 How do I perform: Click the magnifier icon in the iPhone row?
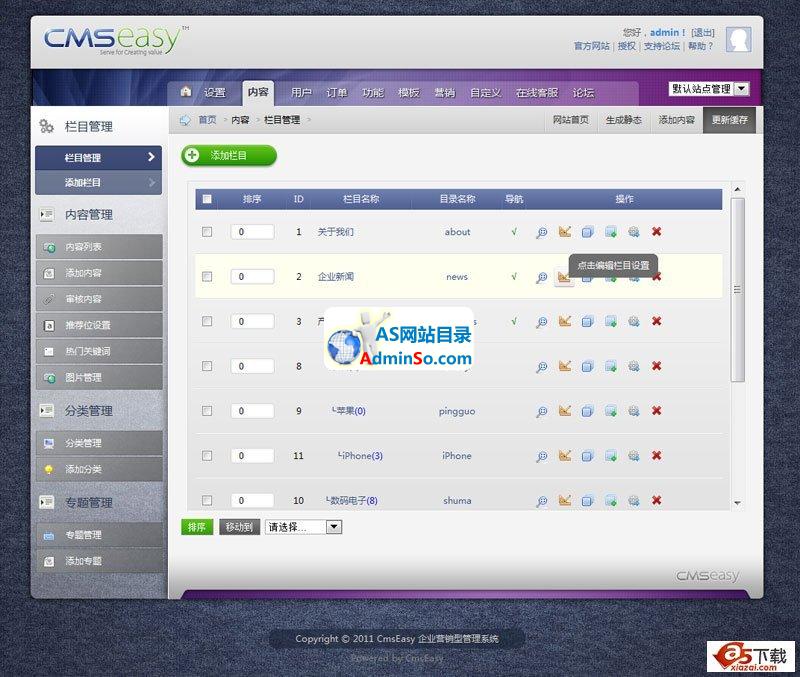(541, 457)
